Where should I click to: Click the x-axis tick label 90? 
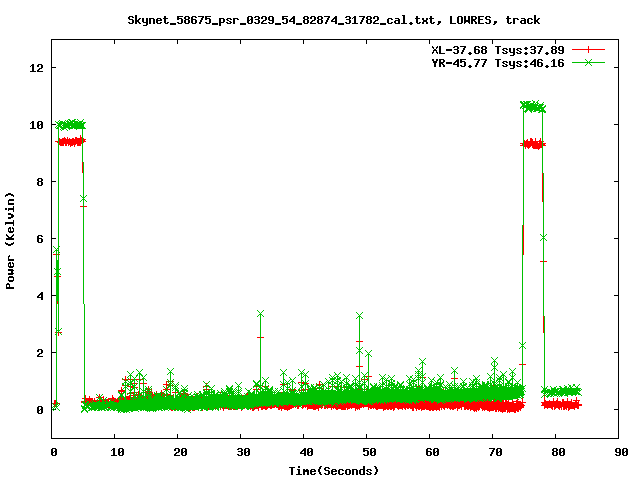621,452
